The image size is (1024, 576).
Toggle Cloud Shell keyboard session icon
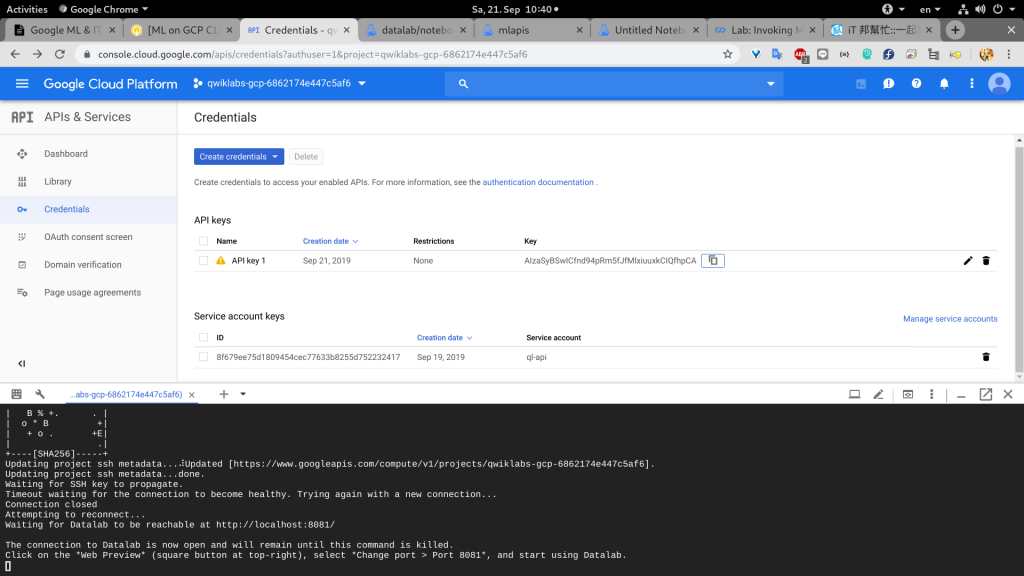pos(16,394)
